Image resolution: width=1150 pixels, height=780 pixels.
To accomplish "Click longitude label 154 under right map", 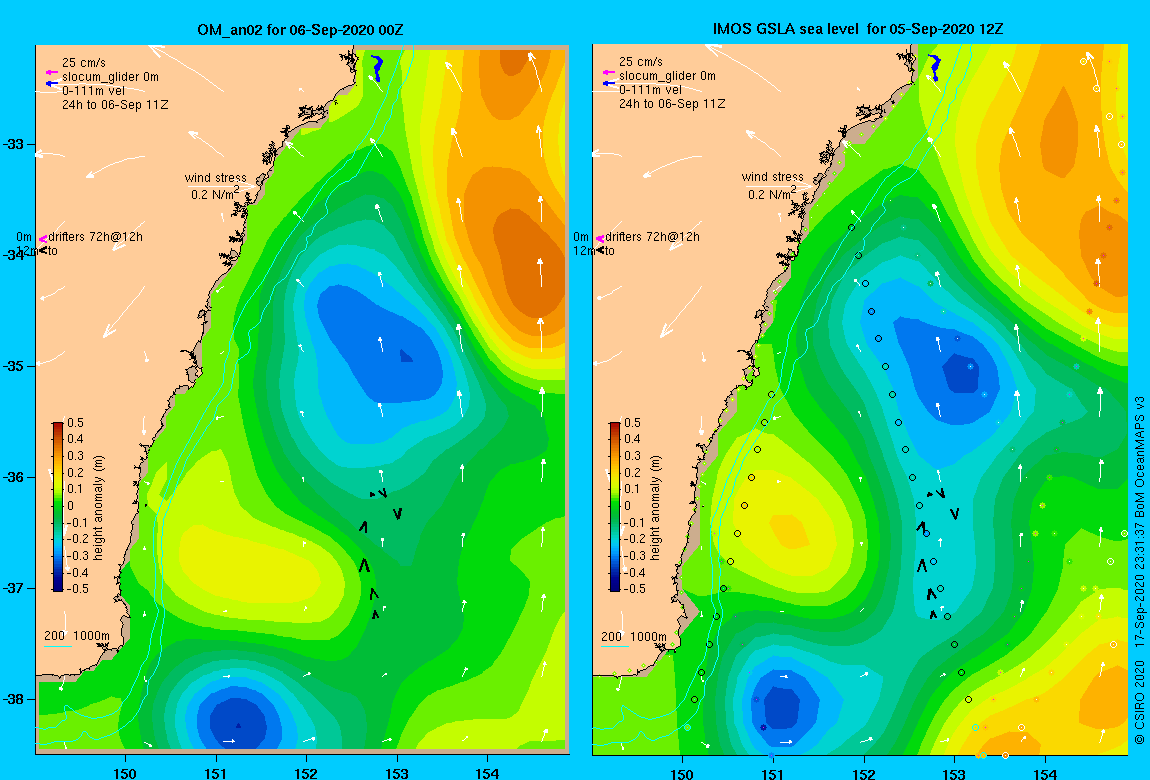I will pyautogui.click(x=1044, y=774).
